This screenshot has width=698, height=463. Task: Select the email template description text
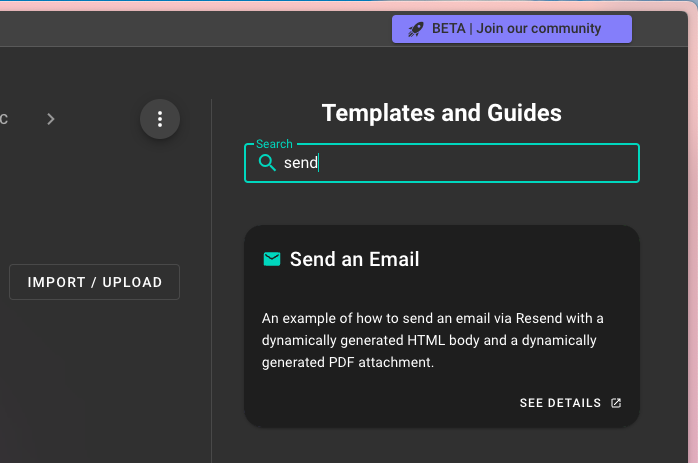pyautogui.click(x=432, y=340)
